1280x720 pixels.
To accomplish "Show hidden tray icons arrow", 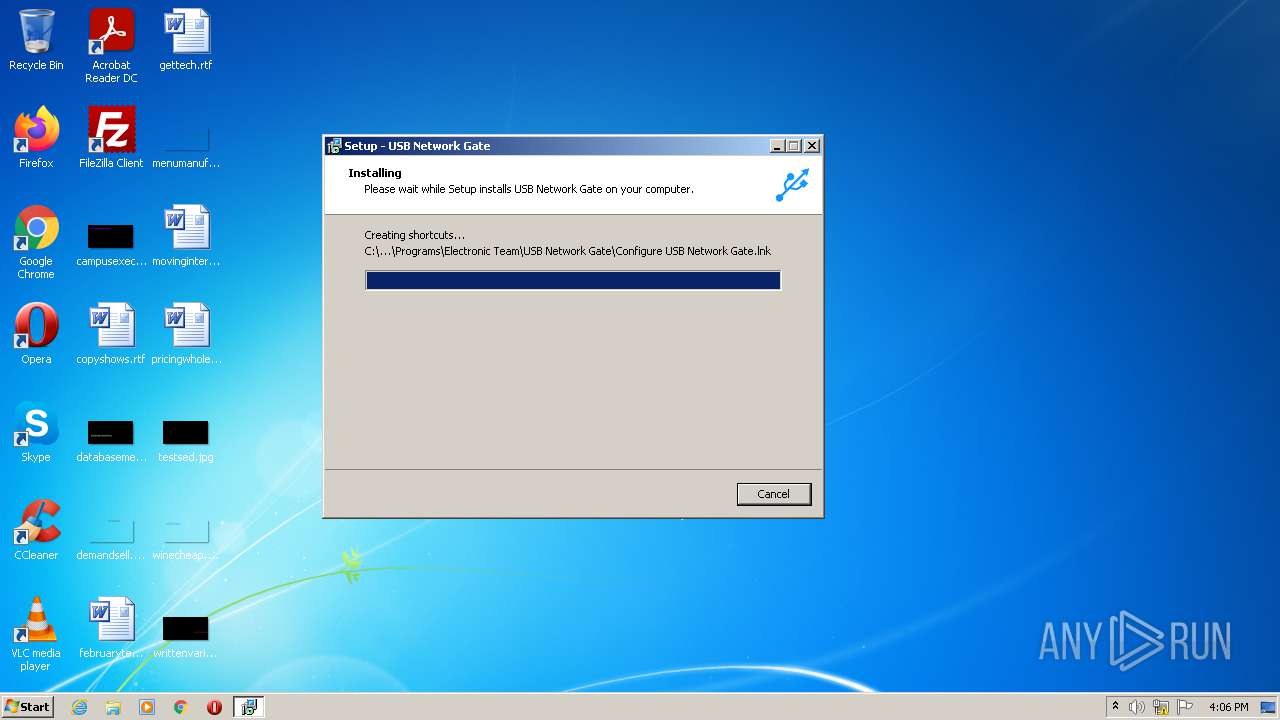I will pyautogui.click(x=1115, y=707).
